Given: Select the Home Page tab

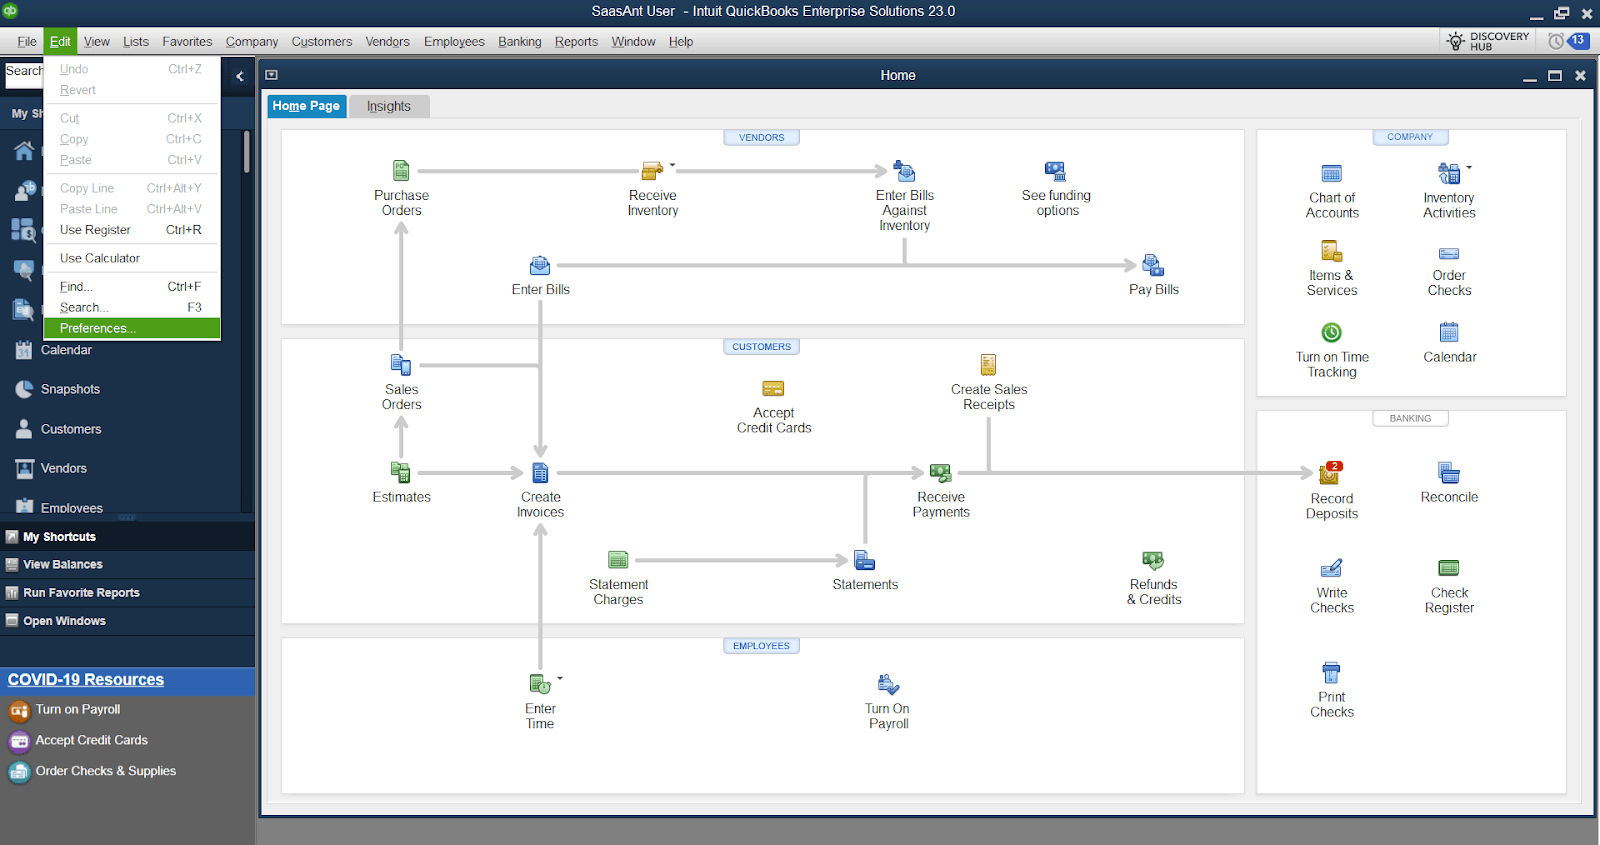Looking at the screenshot, I should [x=306, y=106].
